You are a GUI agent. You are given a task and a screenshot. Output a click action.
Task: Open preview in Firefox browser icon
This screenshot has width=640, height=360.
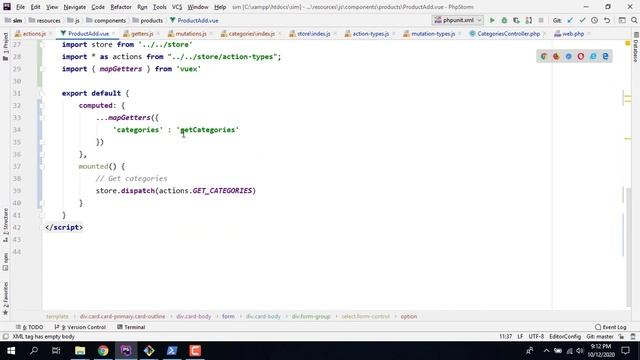click(x=556, y=56)
